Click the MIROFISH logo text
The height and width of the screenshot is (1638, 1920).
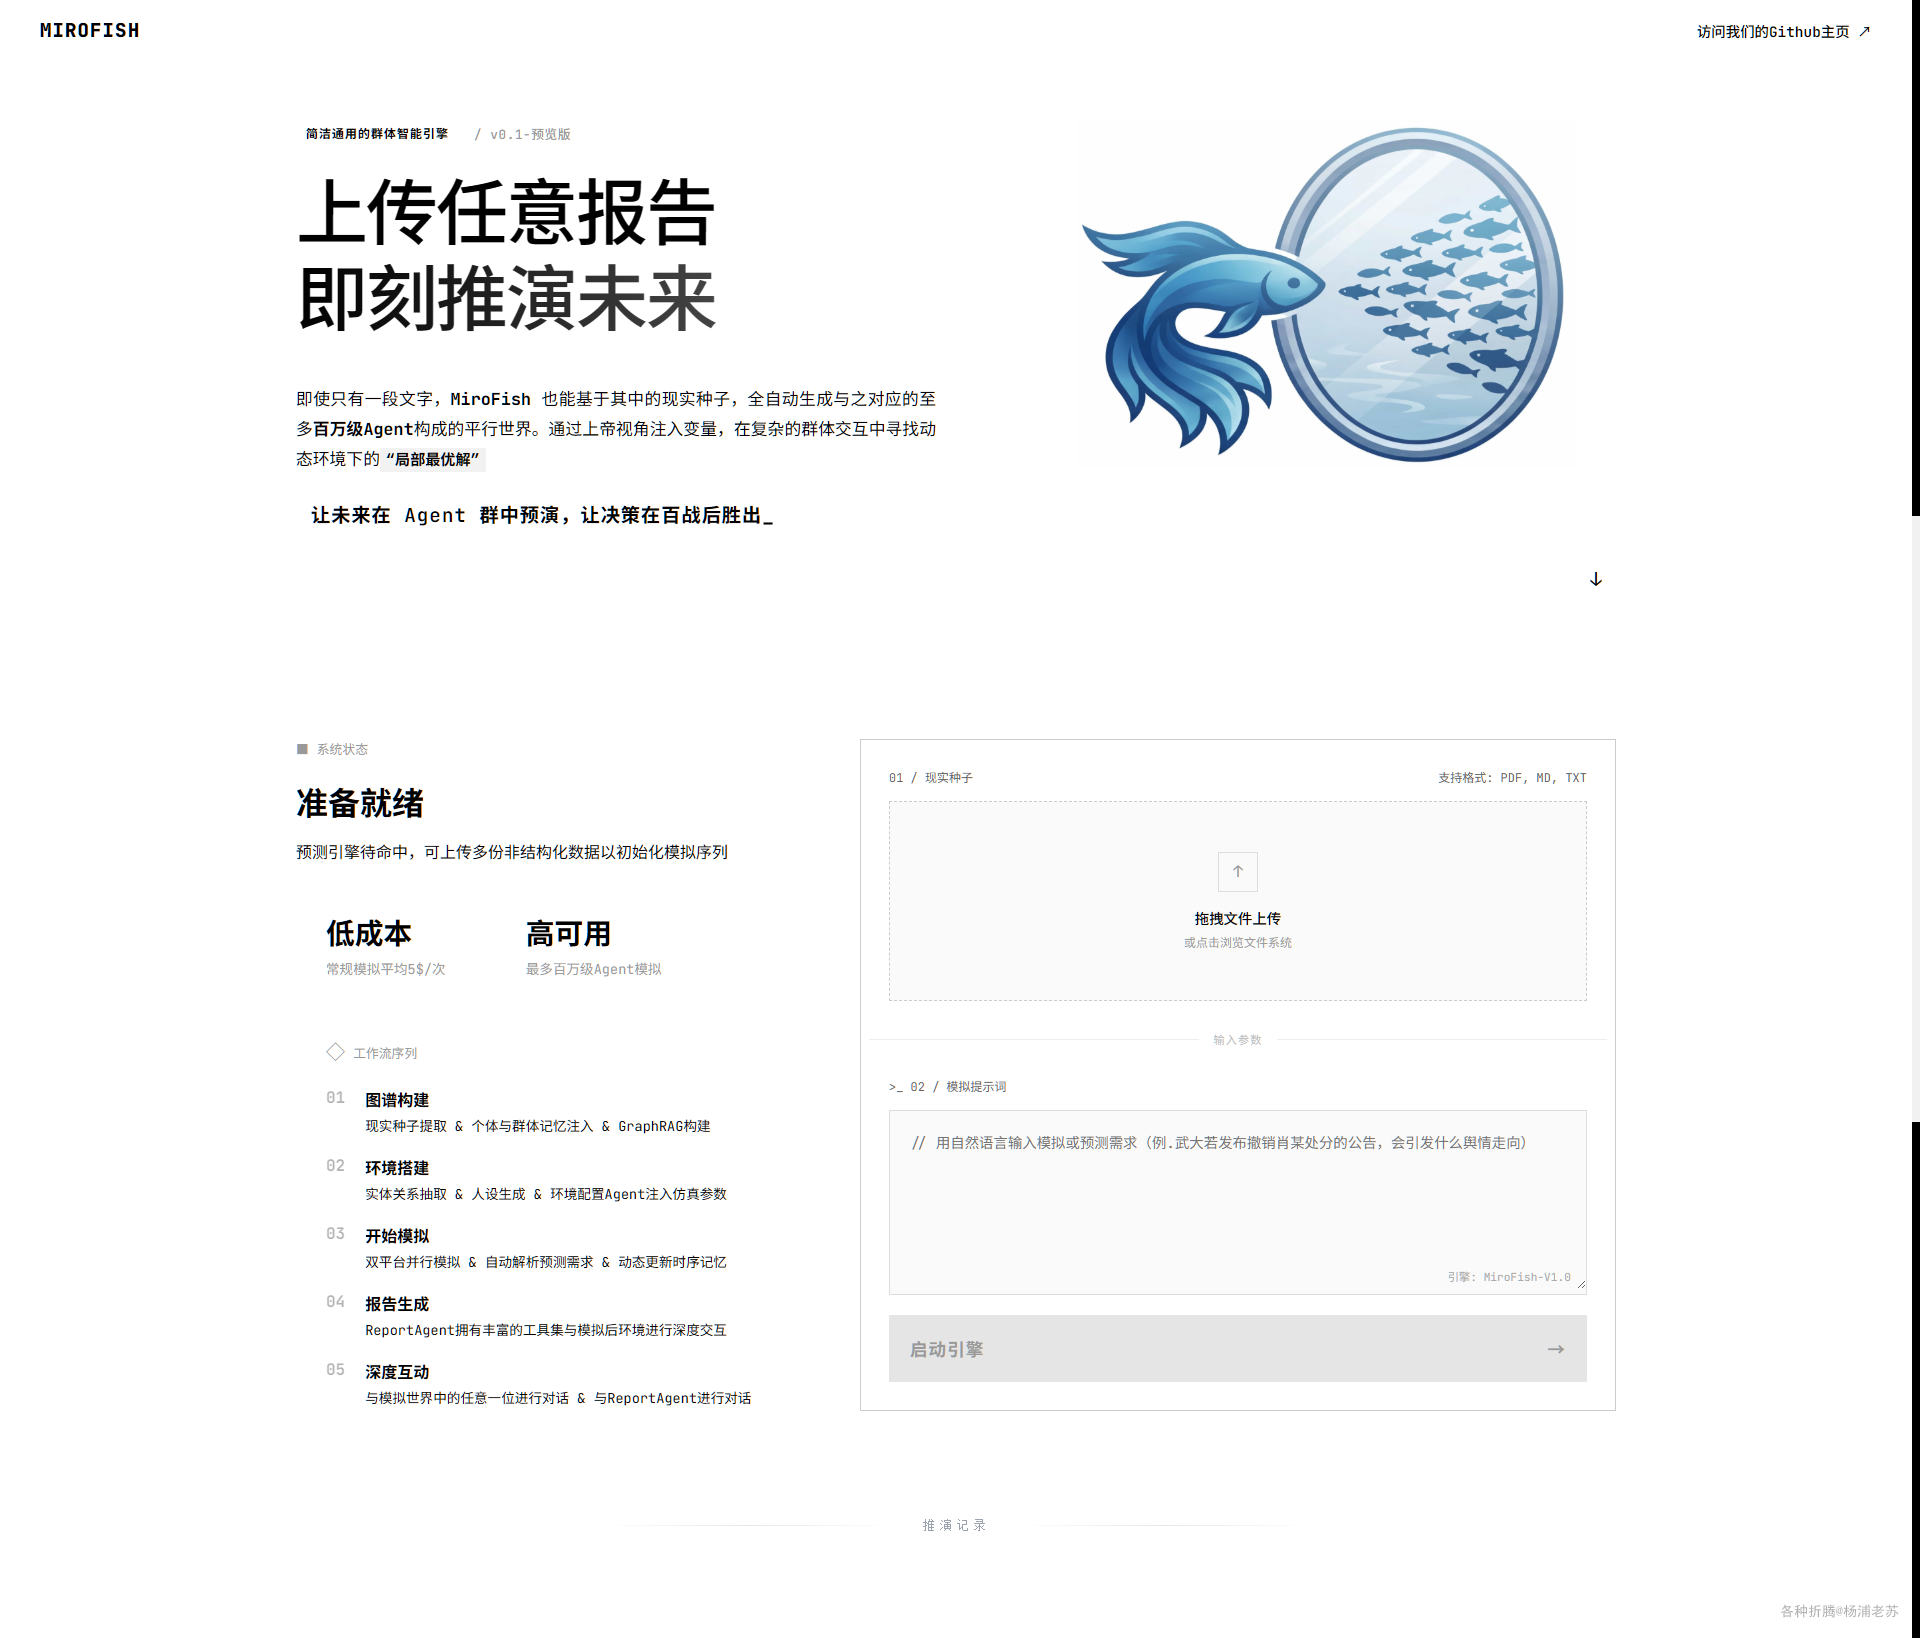pos(89,31)
